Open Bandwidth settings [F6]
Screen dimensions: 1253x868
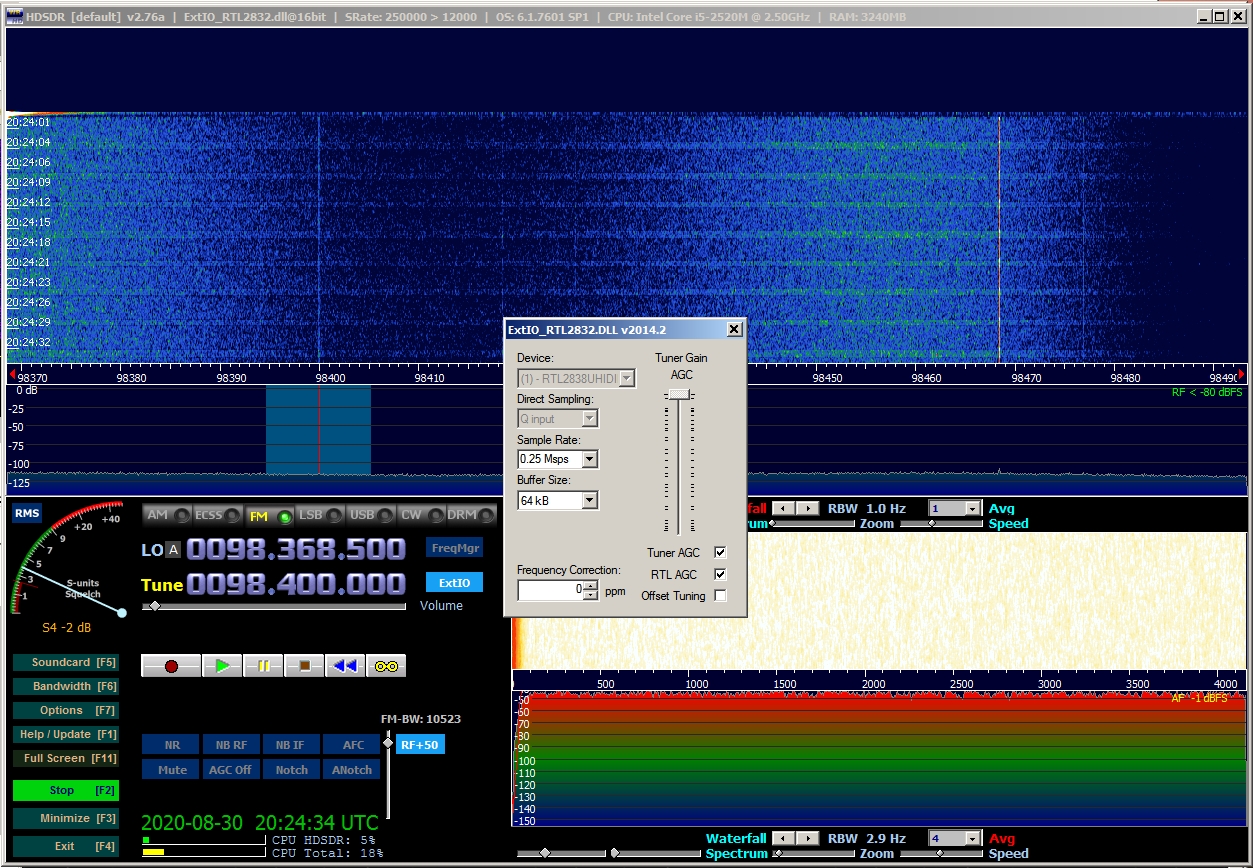(x=66, y=686)
